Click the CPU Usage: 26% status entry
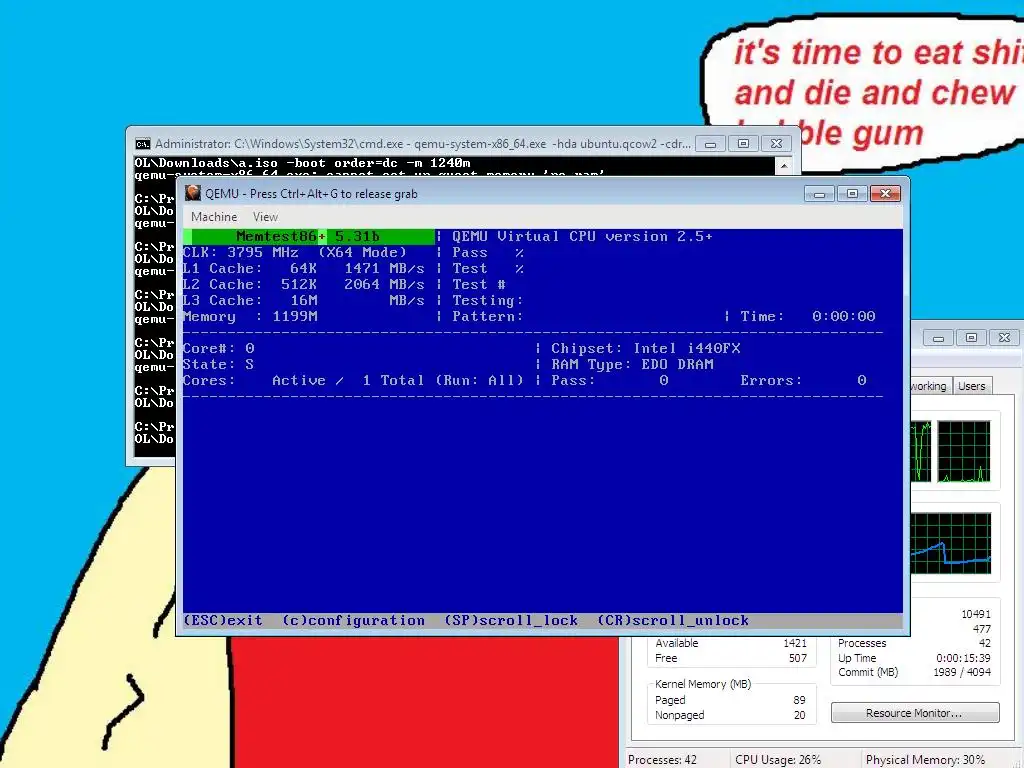Screen dimensions: 1024x768 pos(778,760)
